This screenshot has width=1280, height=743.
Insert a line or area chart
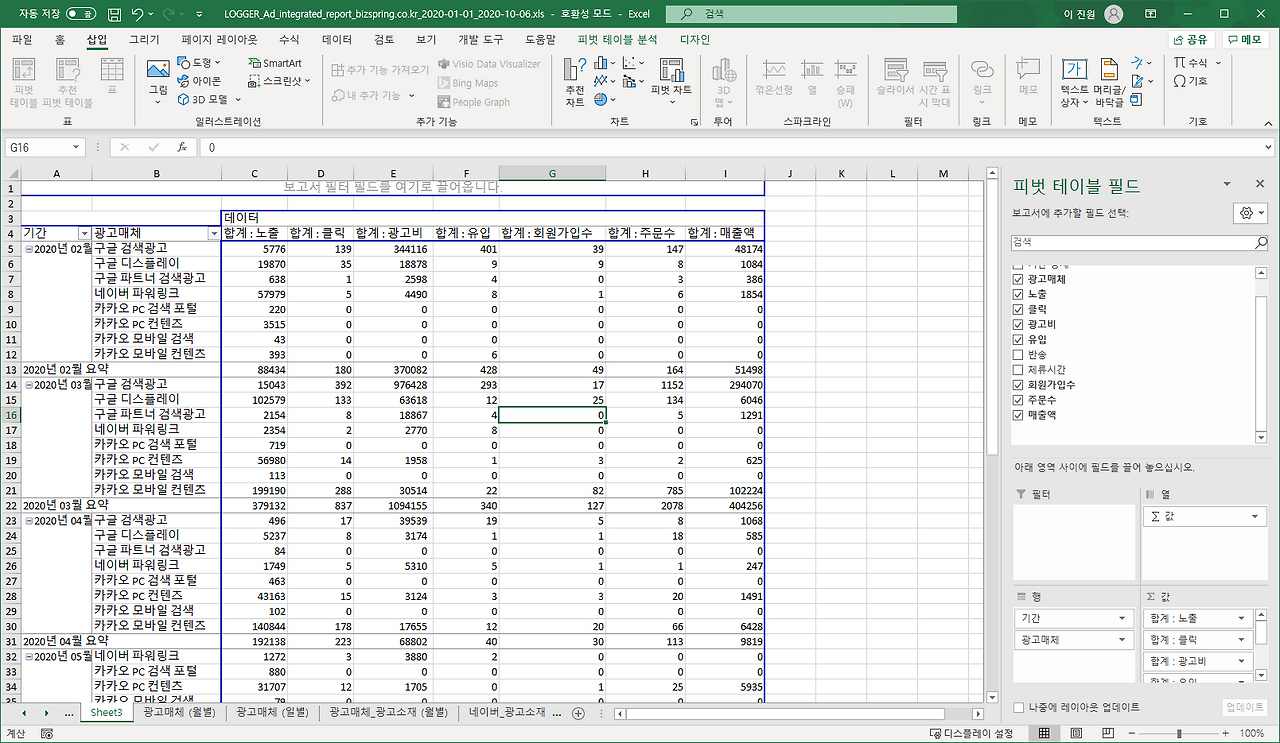(604, 81)
